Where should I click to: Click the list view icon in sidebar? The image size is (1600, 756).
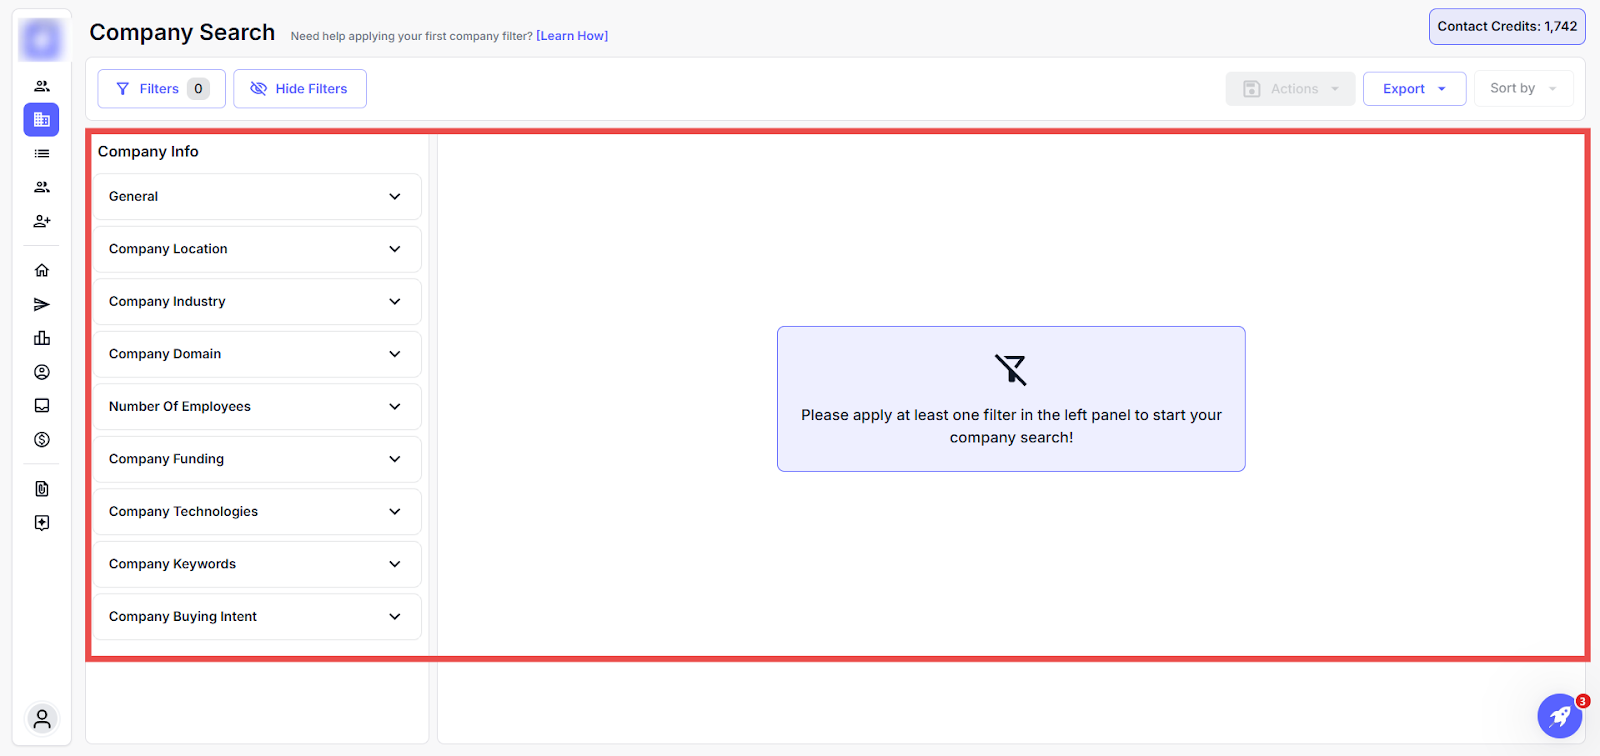(x=42, y=154)
